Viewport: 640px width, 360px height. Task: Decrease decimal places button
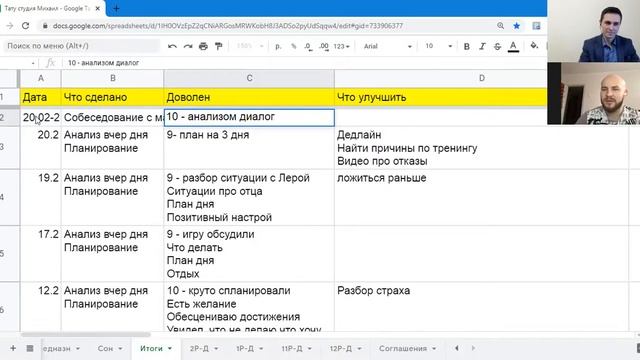click(x=308, y=46)
